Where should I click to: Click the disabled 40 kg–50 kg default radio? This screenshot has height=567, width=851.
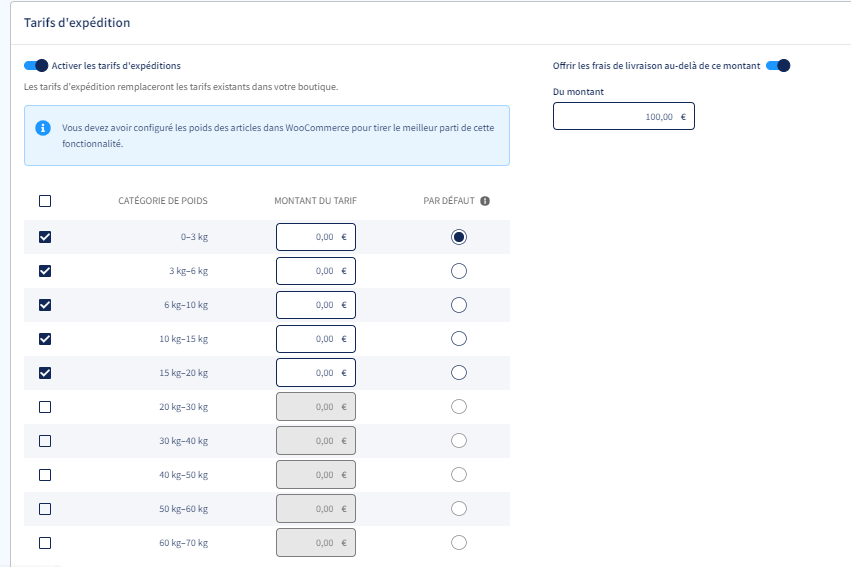[459, 475]
